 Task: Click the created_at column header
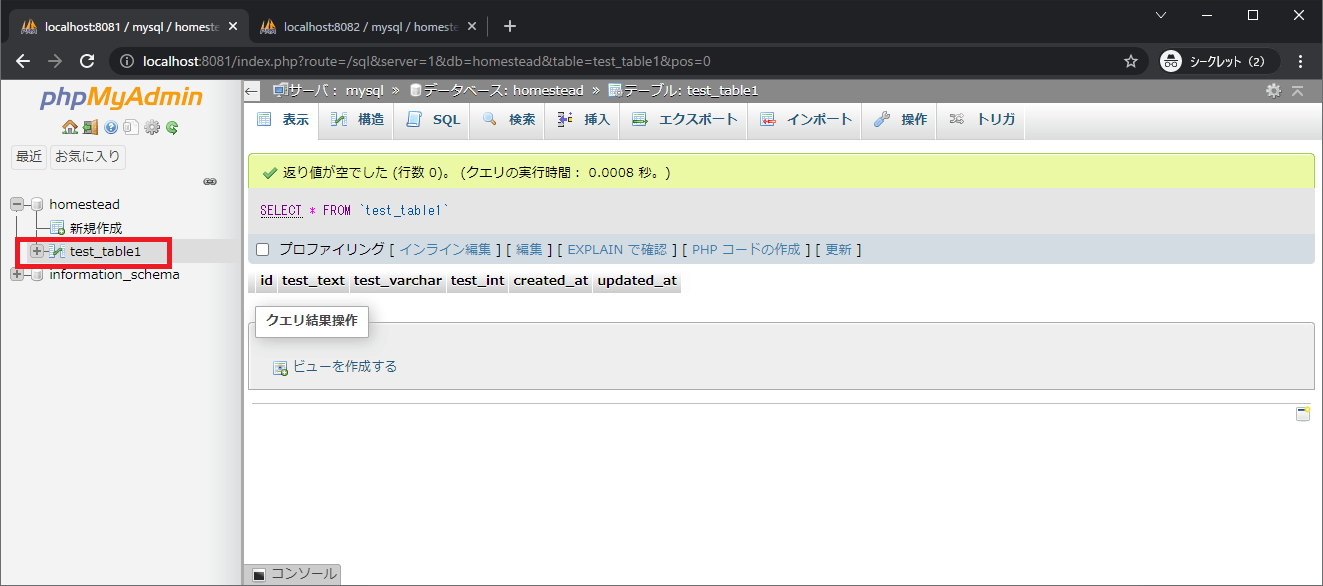tap(551, 281)
